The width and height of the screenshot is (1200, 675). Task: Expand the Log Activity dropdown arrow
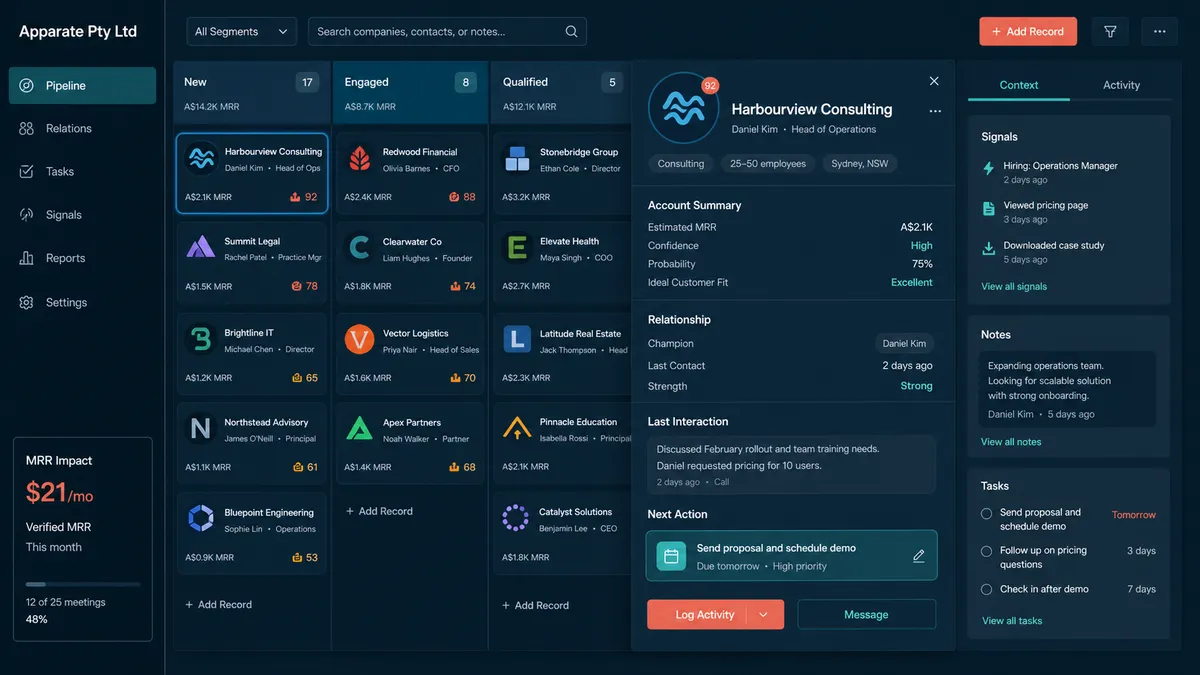[764, 615]
